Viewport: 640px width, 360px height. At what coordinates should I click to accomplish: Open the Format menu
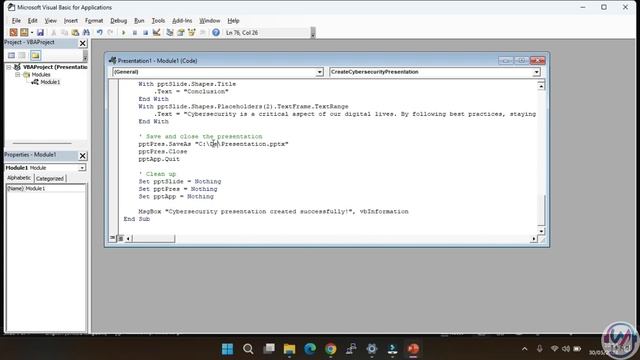click(x=94, y=20)
